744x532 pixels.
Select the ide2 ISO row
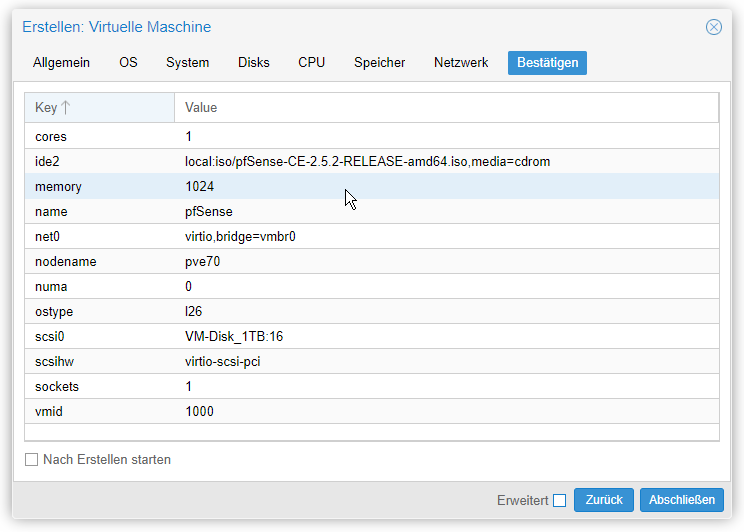point(372,161)
